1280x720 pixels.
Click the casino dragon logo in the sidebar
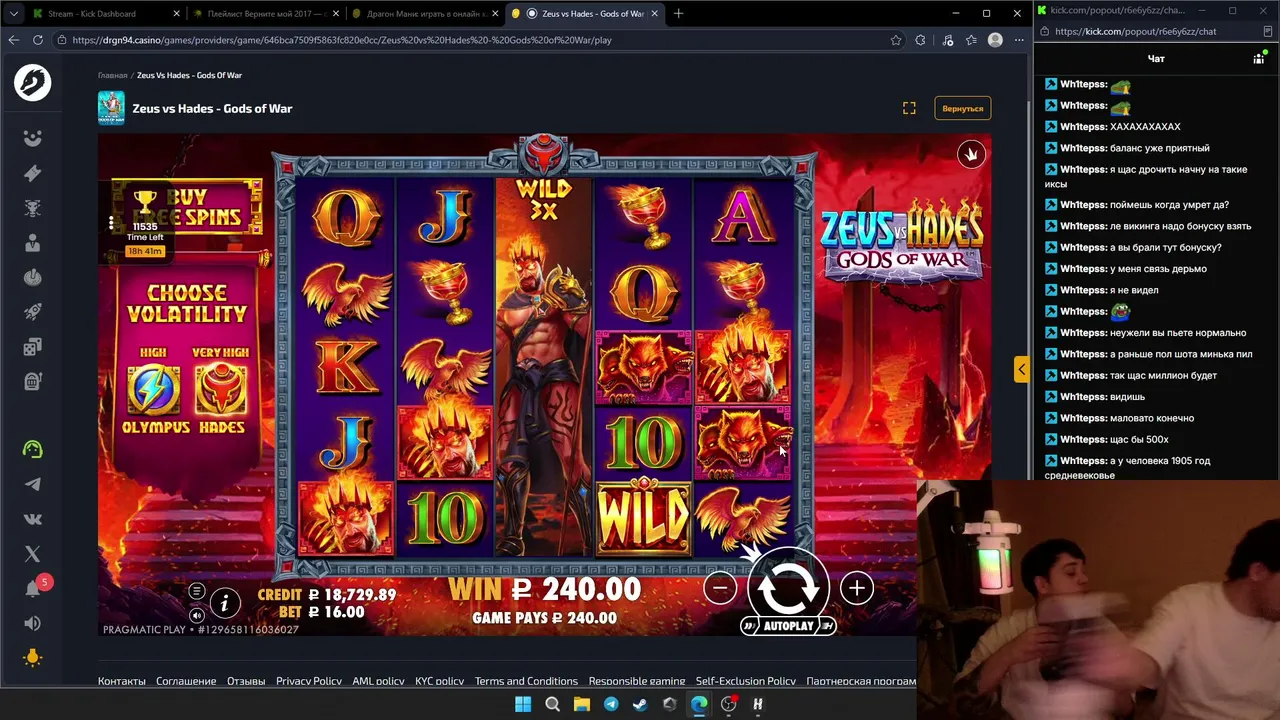32,82
